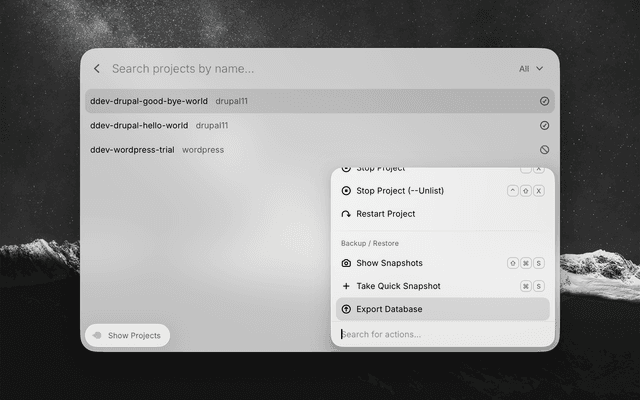
Task: Click the plus icon for Take Quick Snapshot
Action: point(346,286)
